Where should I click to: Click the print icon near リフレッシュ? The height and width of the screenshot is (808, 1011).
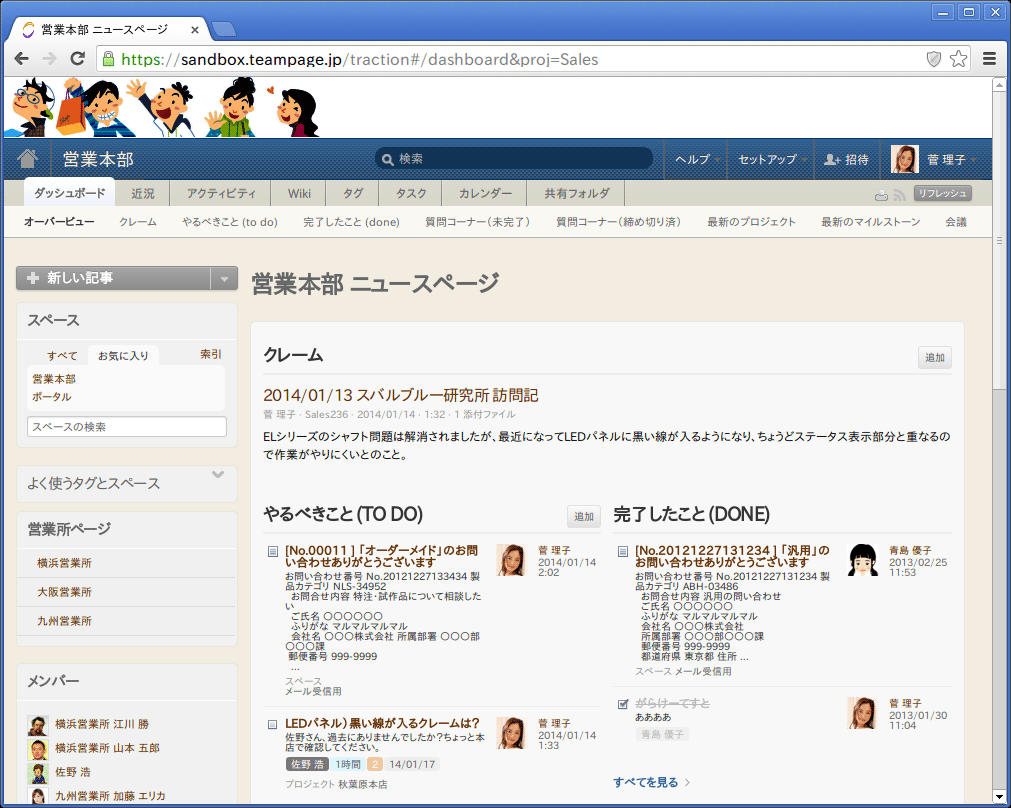[881, 195]
